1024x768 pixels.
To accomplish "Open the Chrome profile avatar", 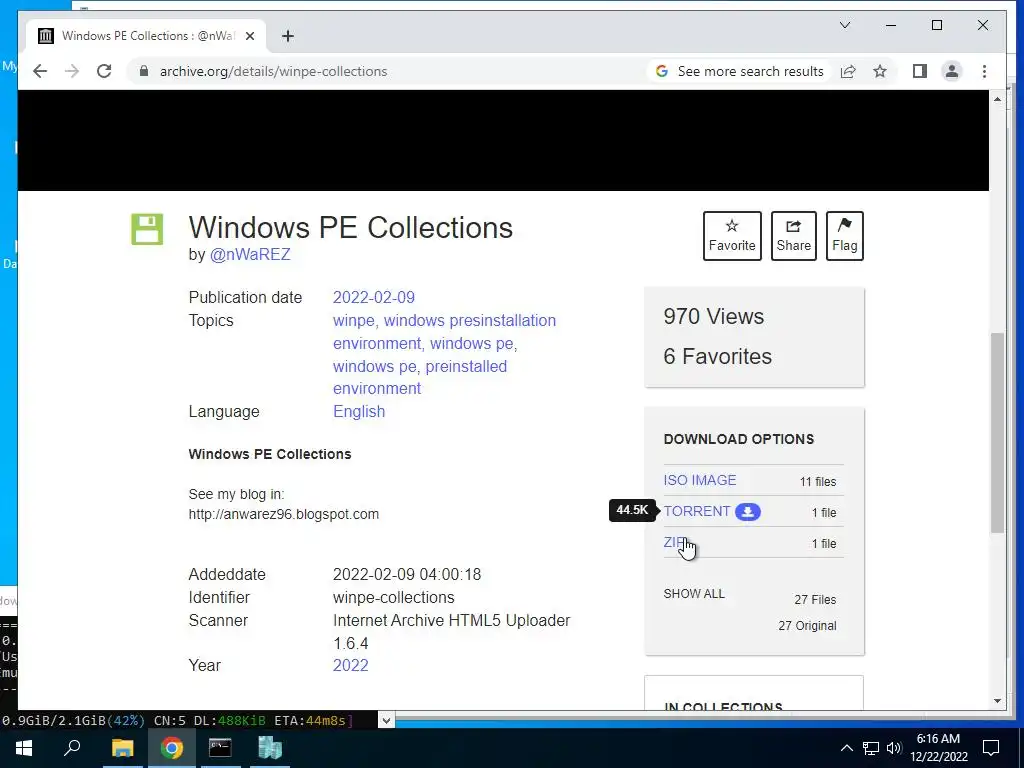I will (x=952, y=71).
